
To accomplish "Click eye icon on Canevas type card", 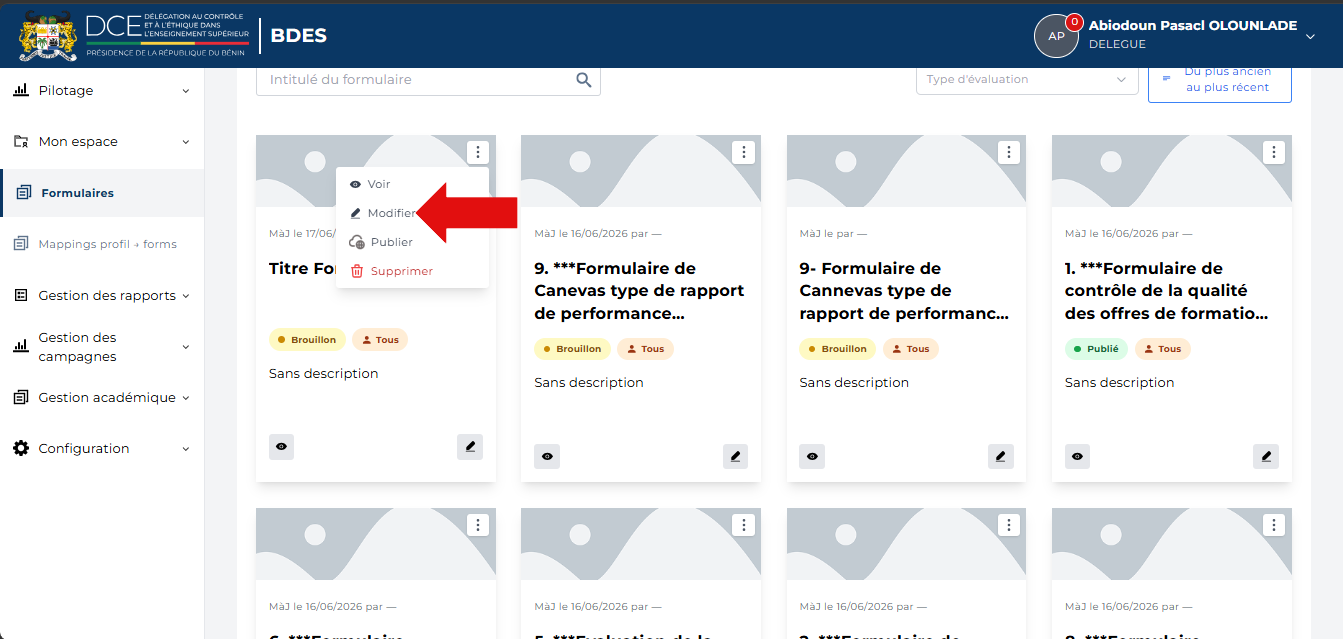I will point(547,456).
